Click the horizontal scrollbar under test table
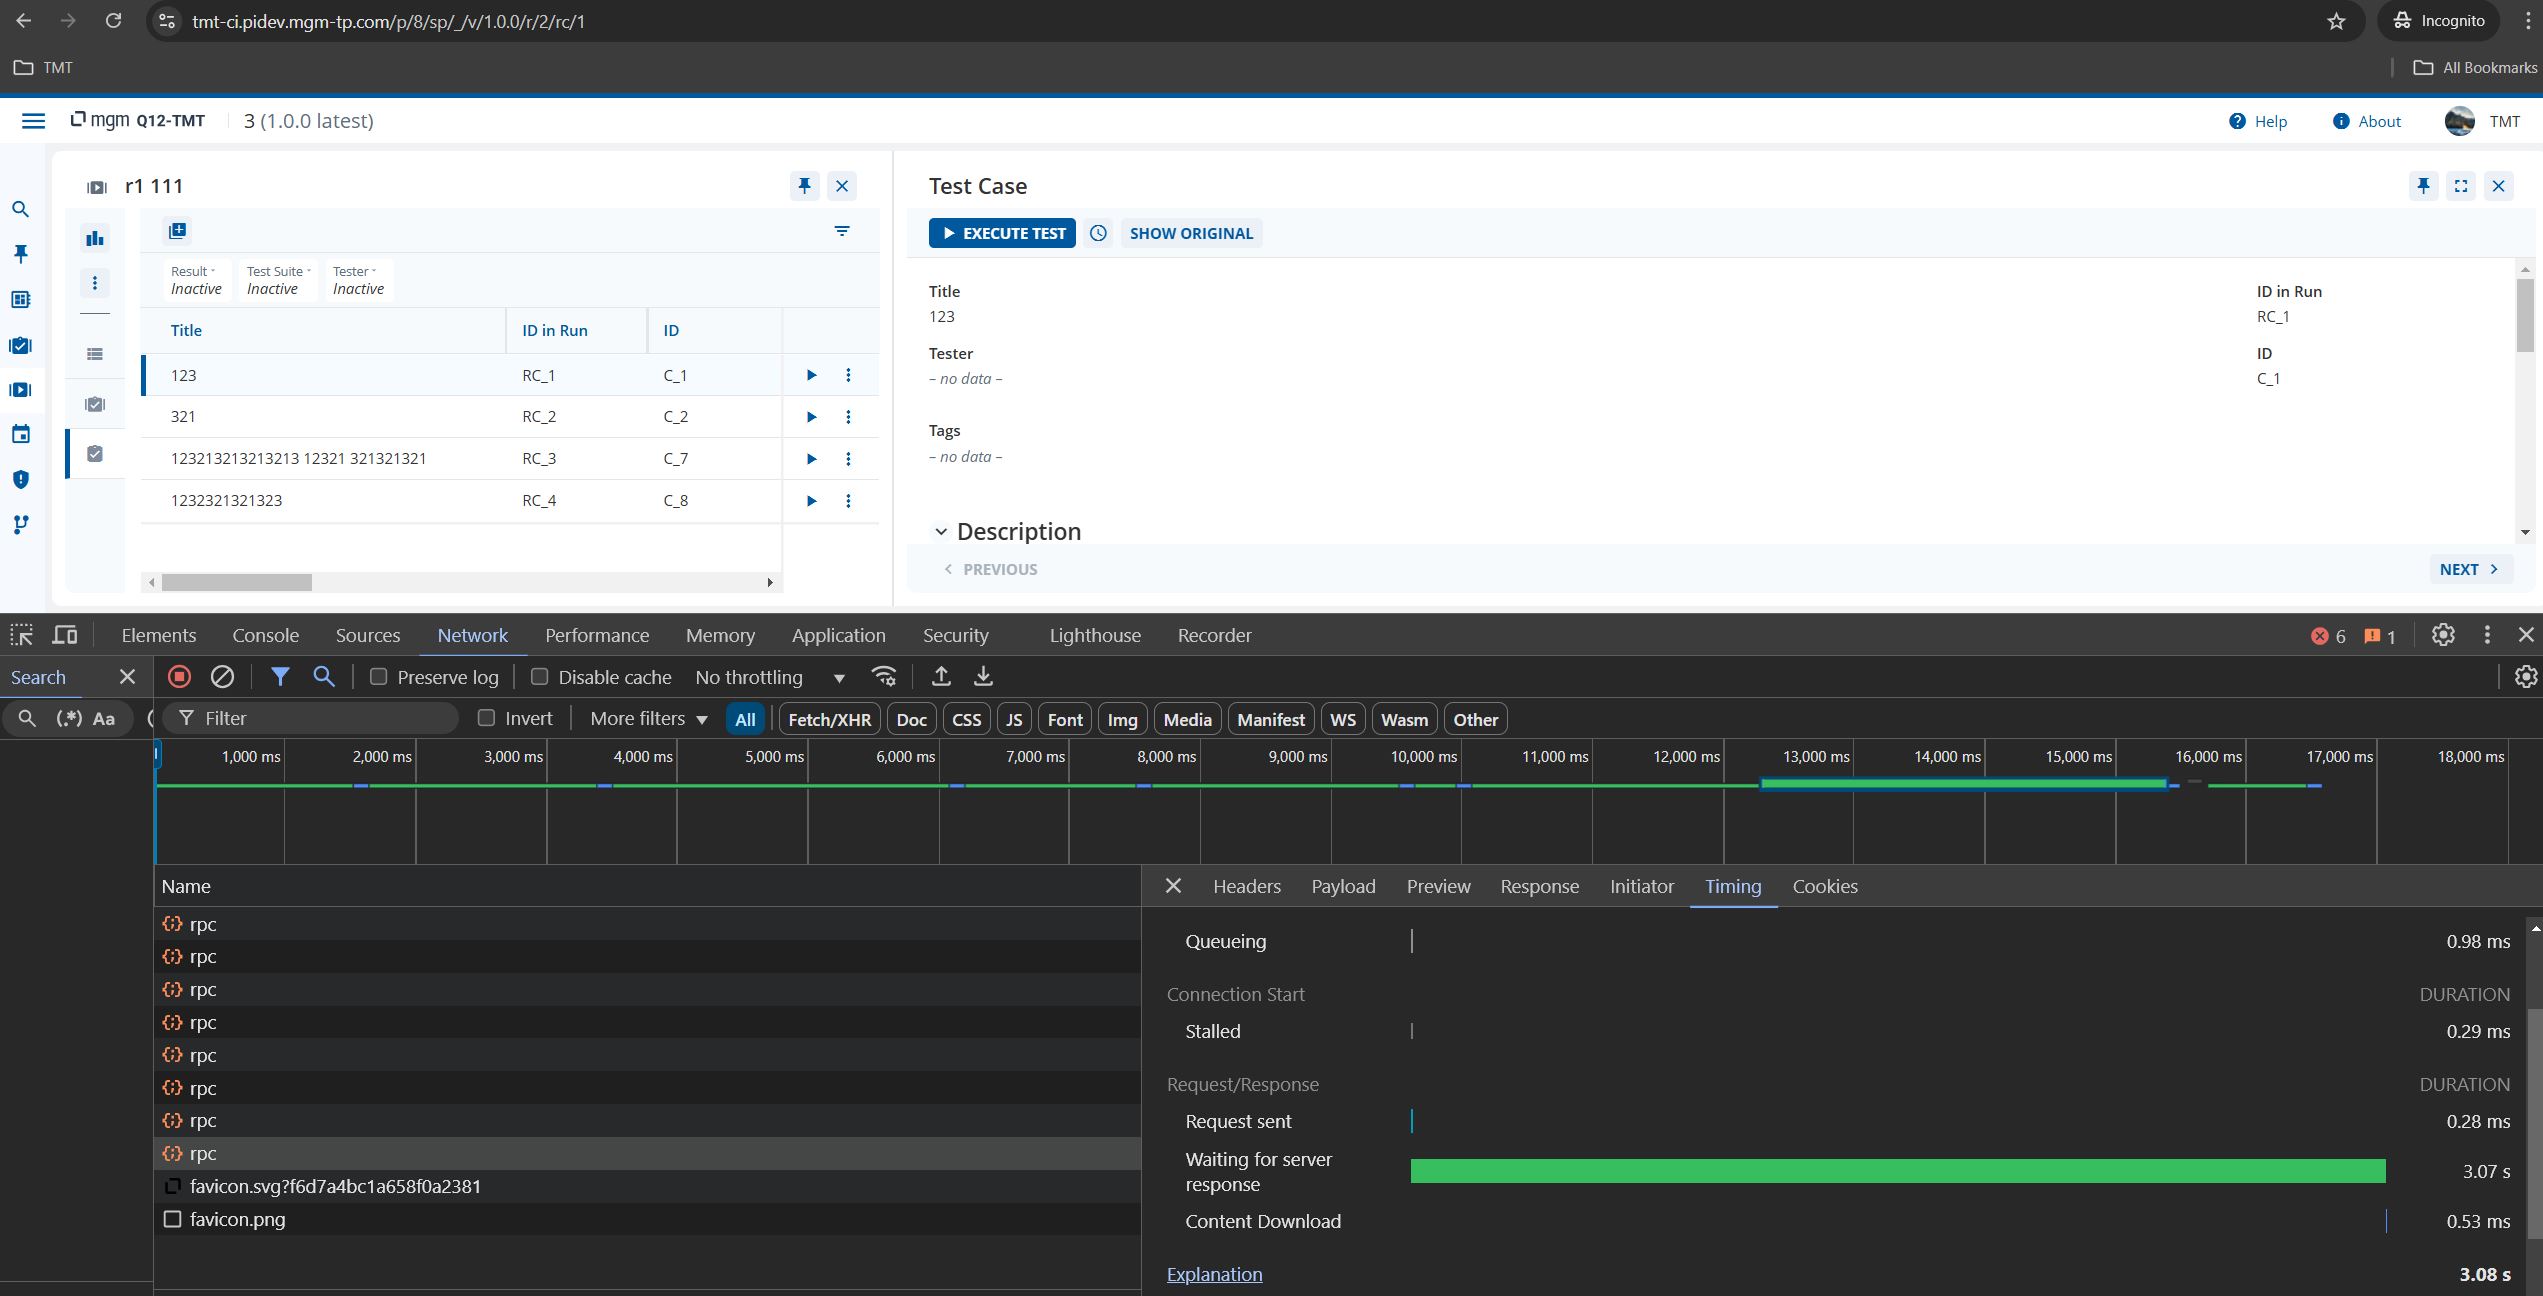This screenshot has height=1296, width=2543. (237, 582)
